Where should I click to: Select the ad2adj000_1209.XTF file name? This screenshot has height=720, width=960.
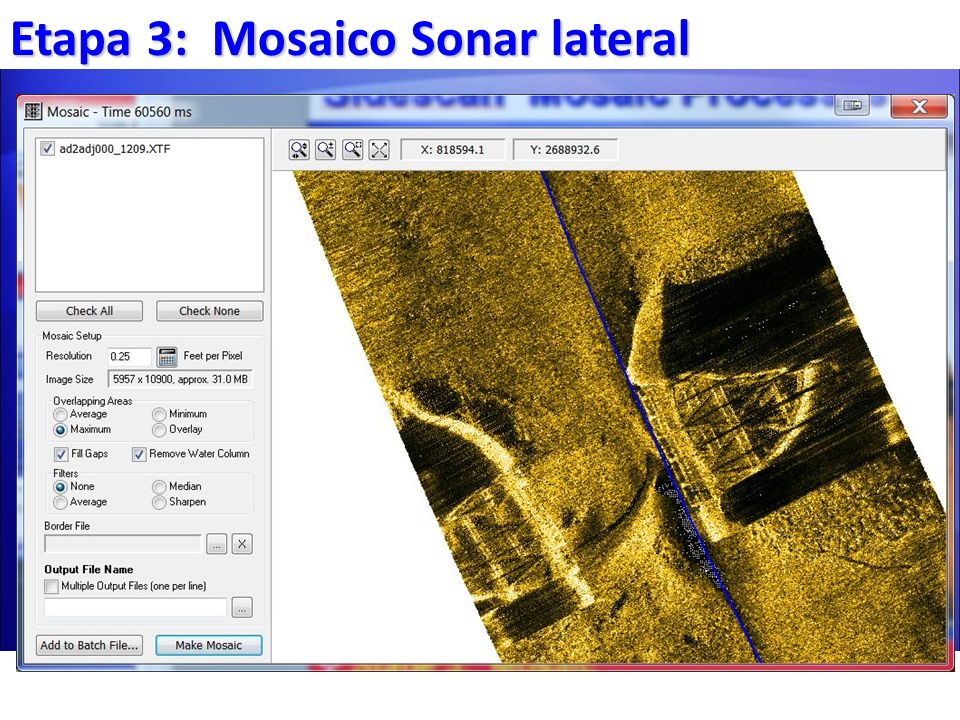pos(114,149)
